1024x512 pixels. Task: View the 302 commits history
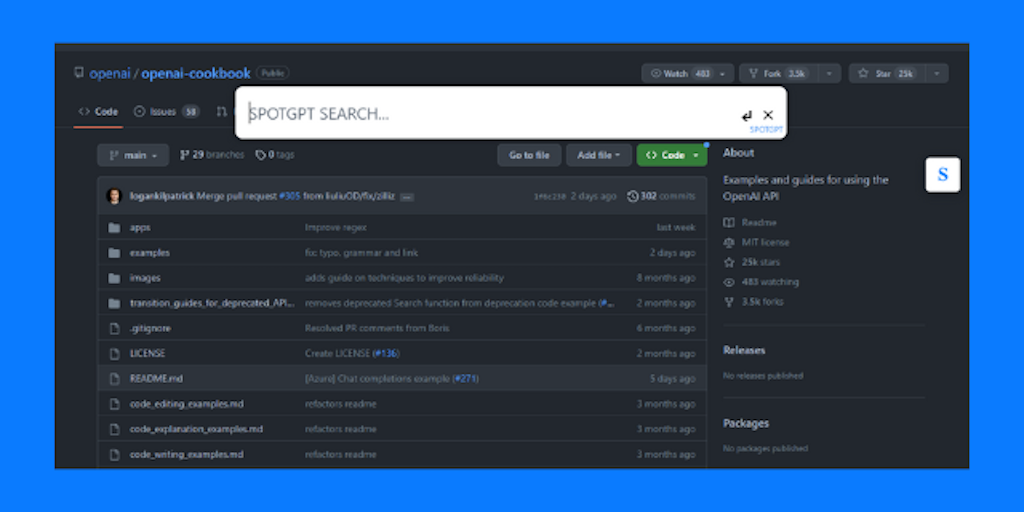click(661, 196)
